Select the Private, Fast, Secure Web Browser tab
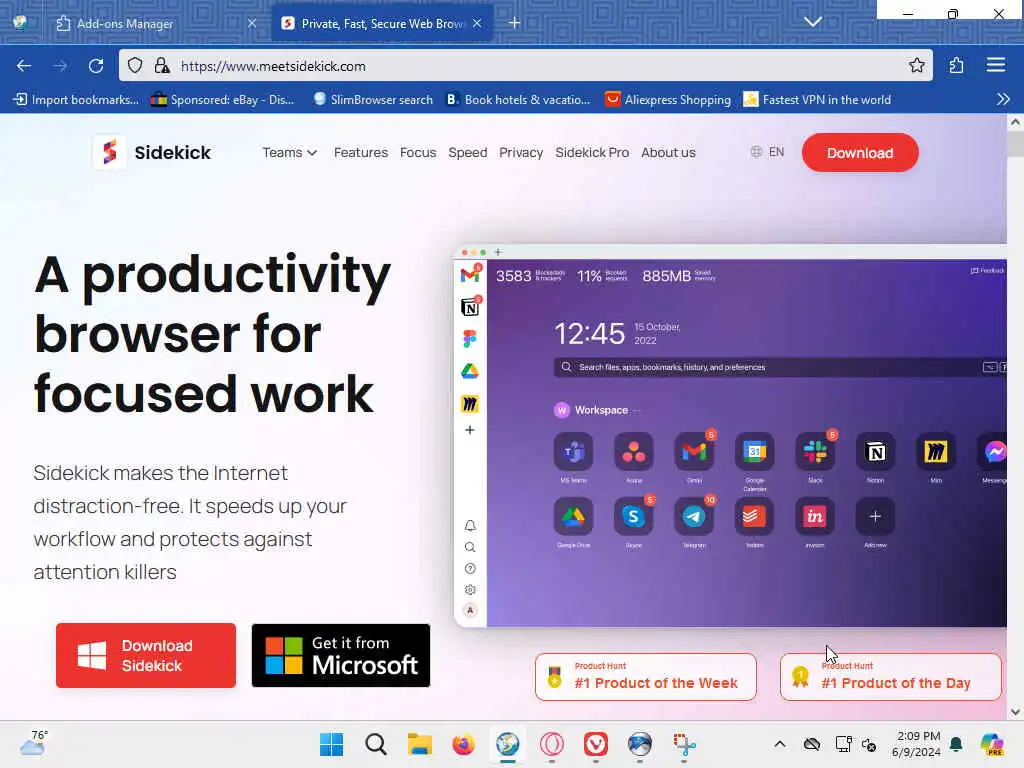 click(x=382, y=24)
